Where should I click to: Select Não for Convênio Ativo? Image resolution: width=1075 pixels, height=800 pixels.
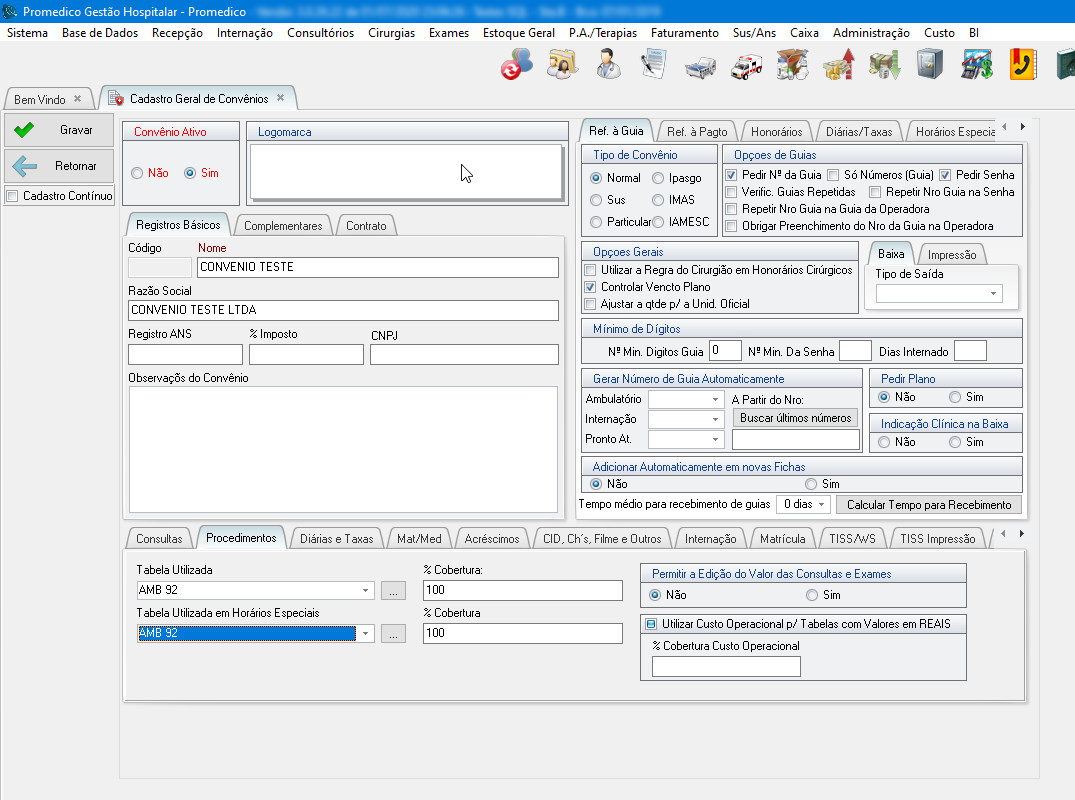coord(137,173)
